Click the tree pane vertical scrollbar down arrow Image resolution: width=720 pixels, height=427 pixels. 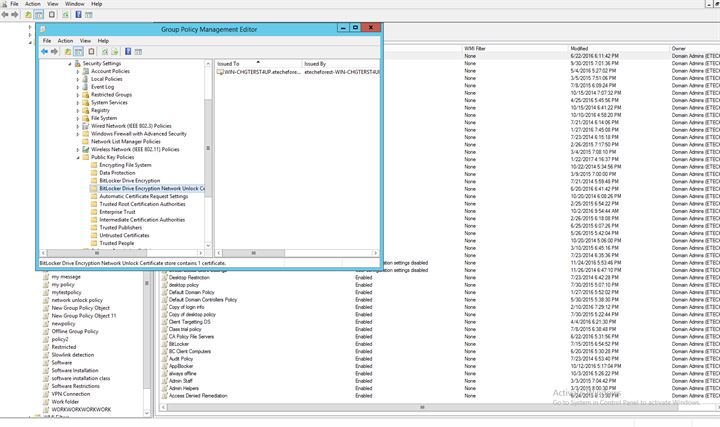click(x=207, y=246)
